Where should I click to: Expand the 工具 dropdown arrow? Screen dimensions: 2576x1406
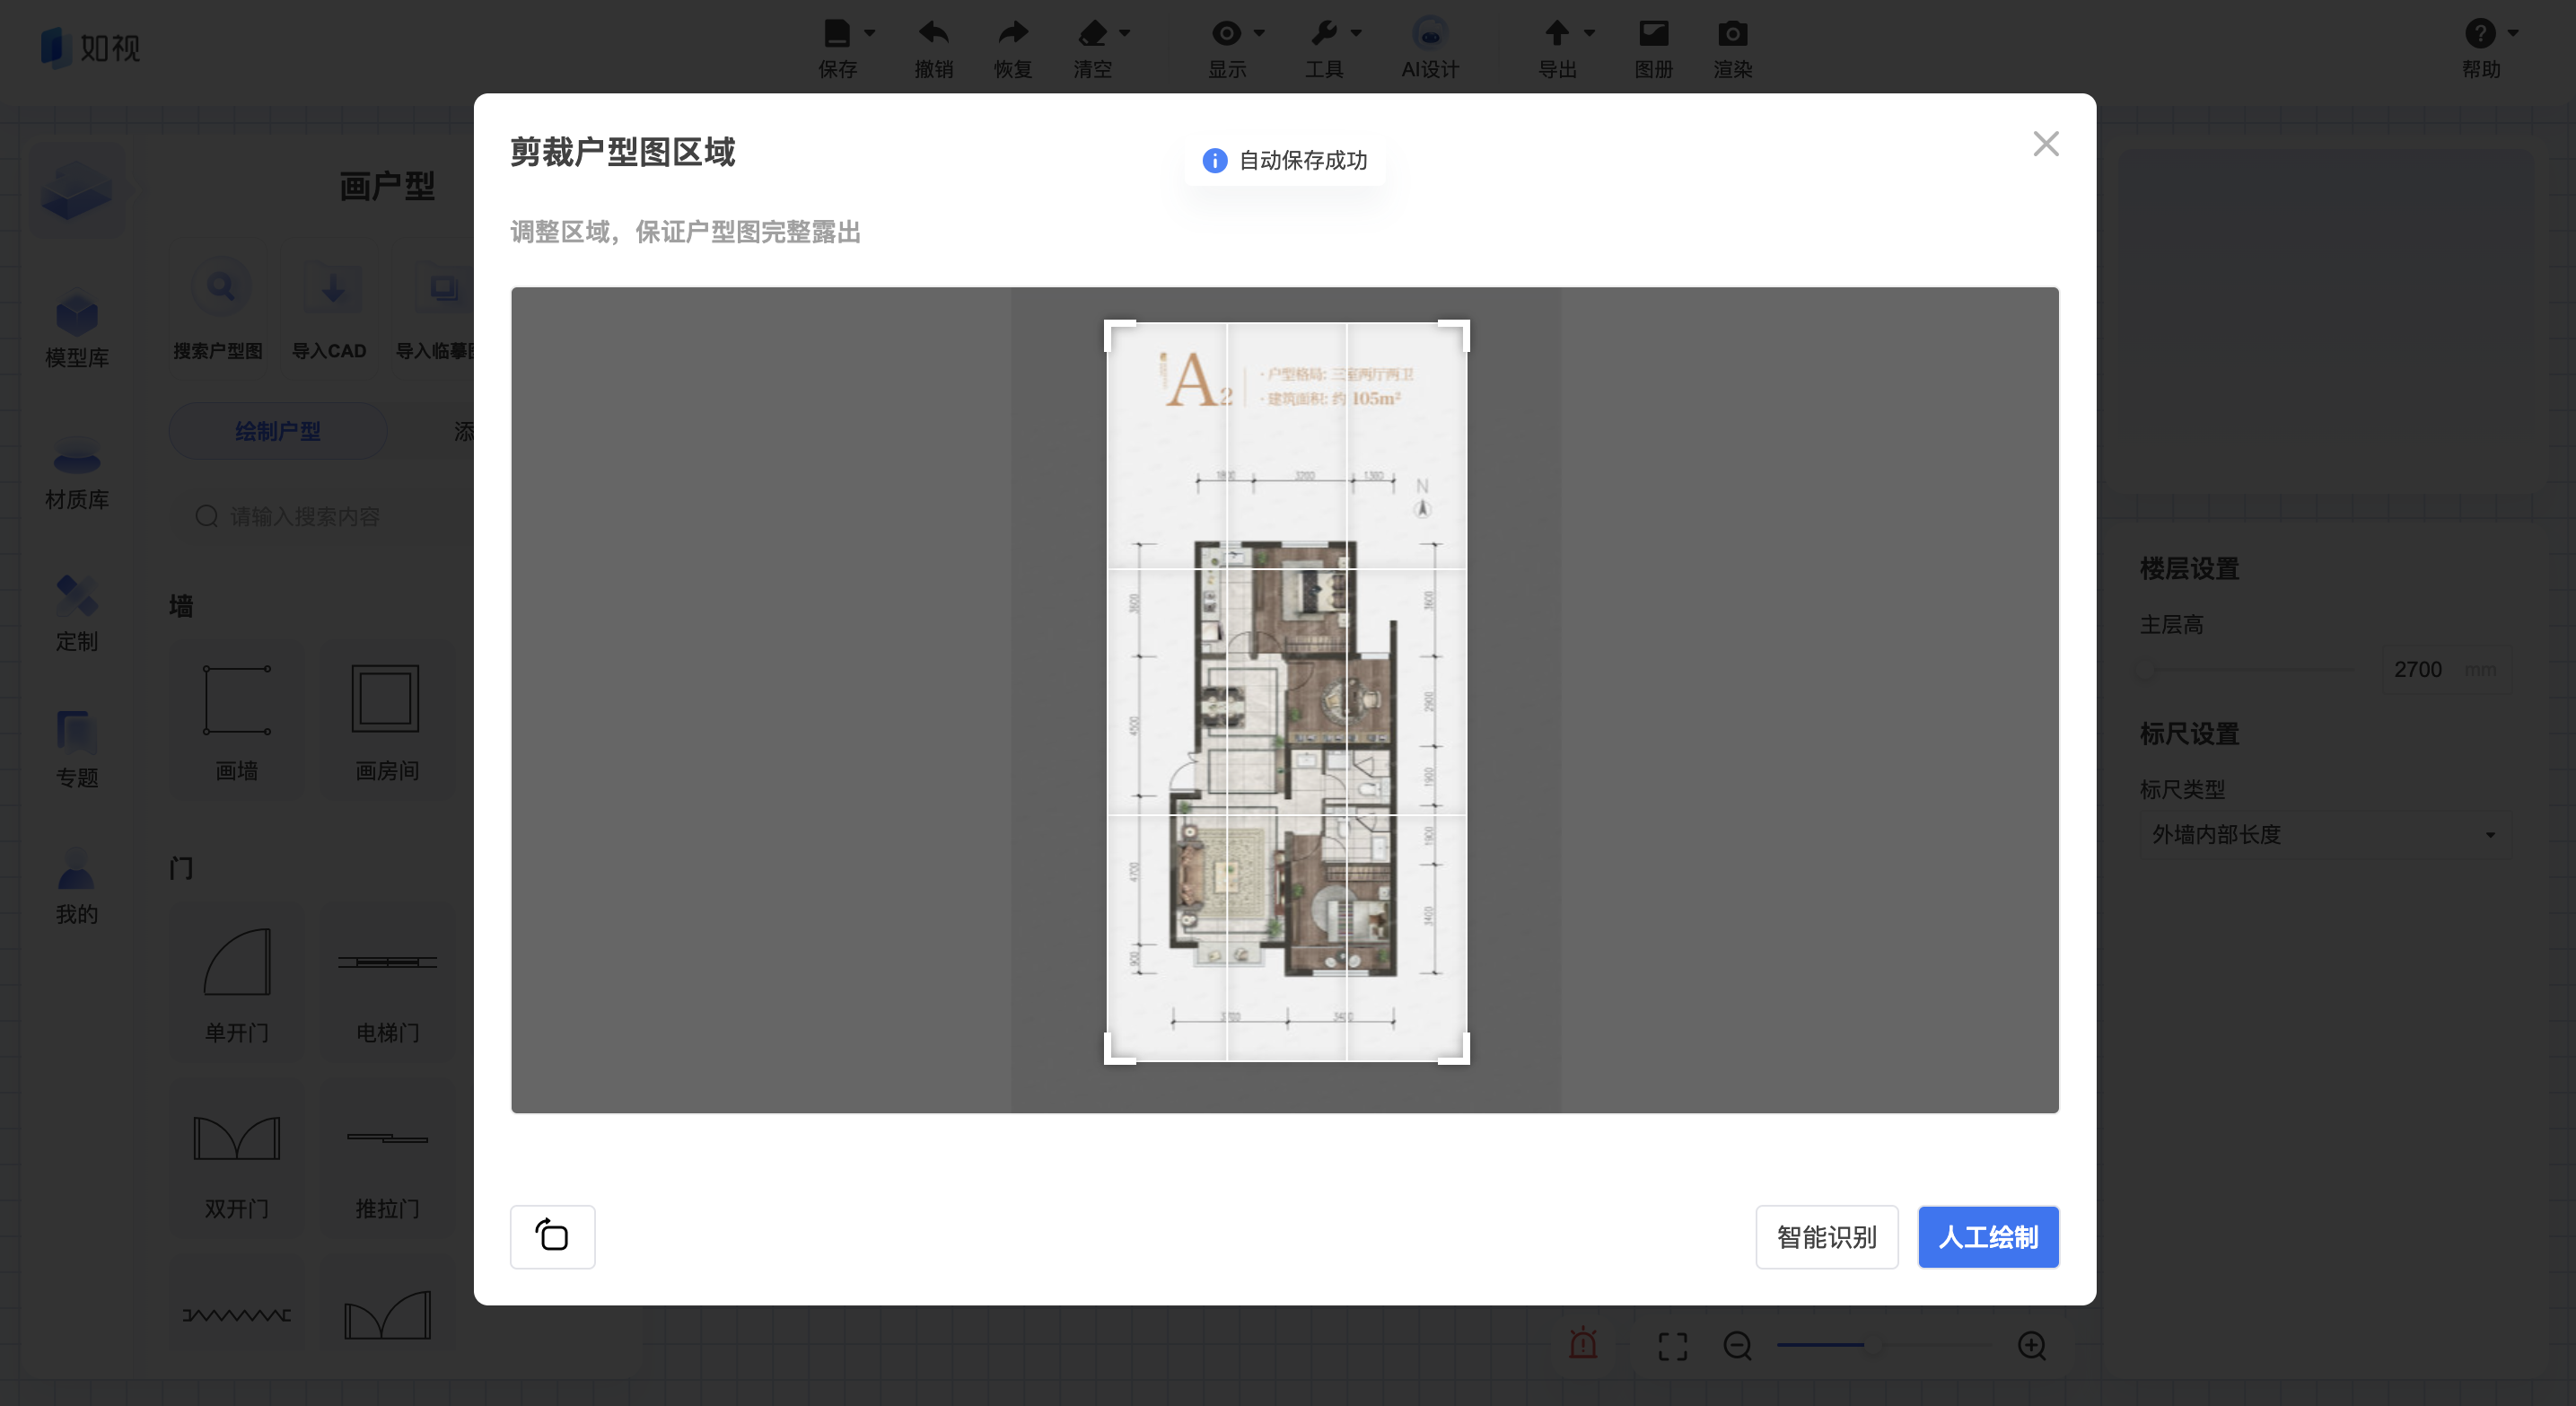(x=1356, y=33)
